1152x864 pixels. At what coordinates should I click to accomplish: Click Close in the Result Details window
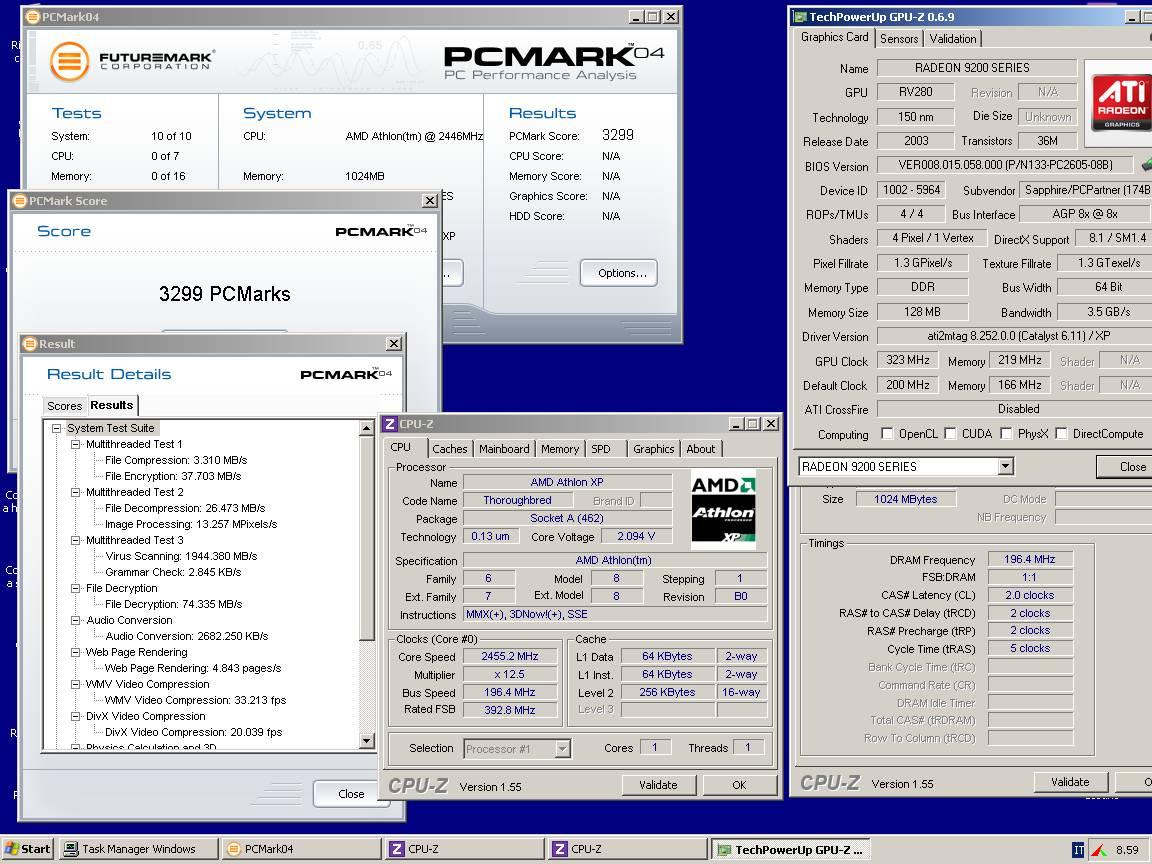[x=350, y=794]
